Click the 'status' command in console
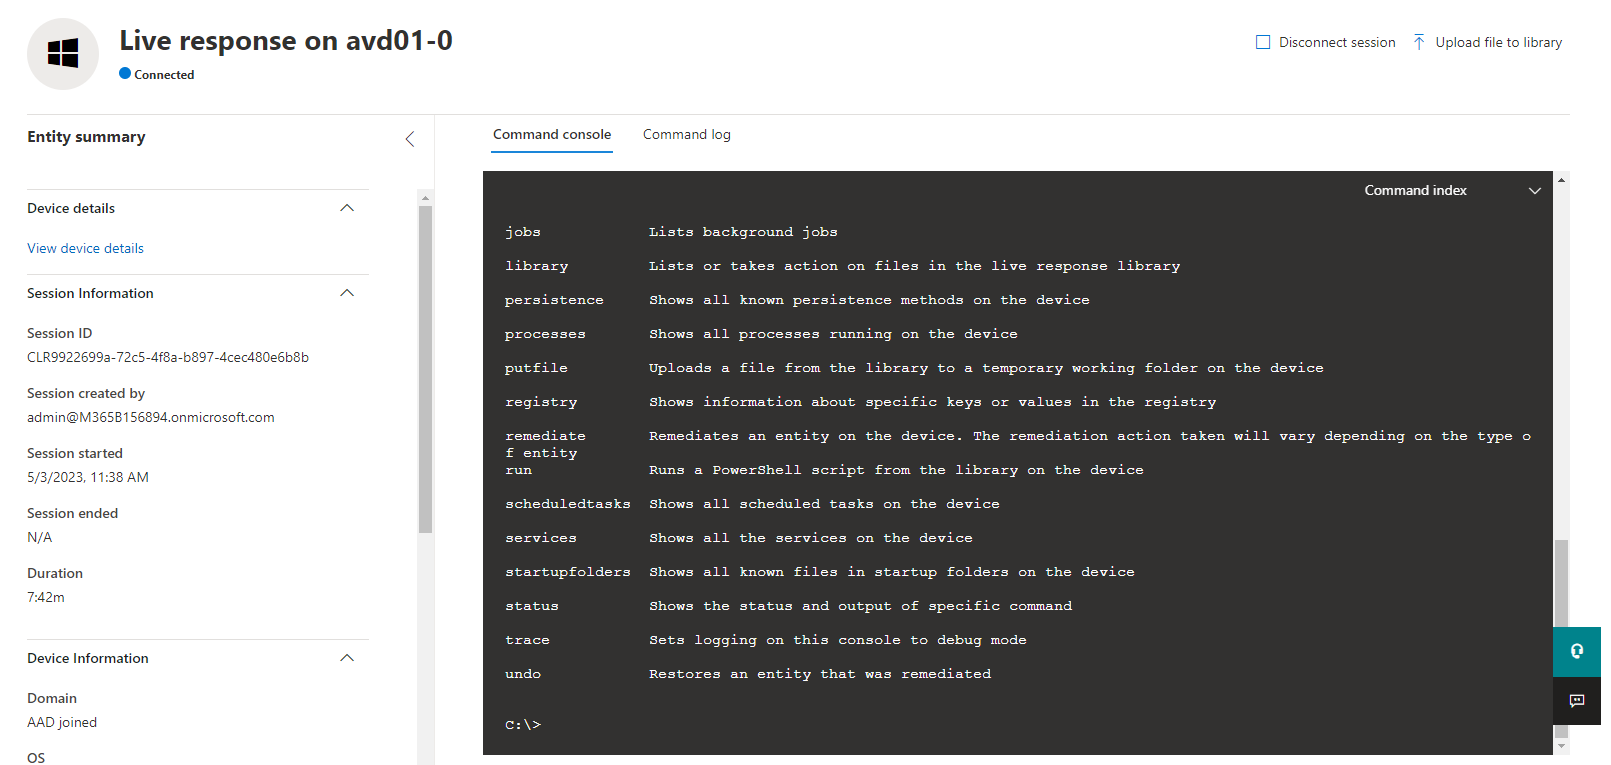Viewport: 1611px width, 765px height. (x=532, y=606)
